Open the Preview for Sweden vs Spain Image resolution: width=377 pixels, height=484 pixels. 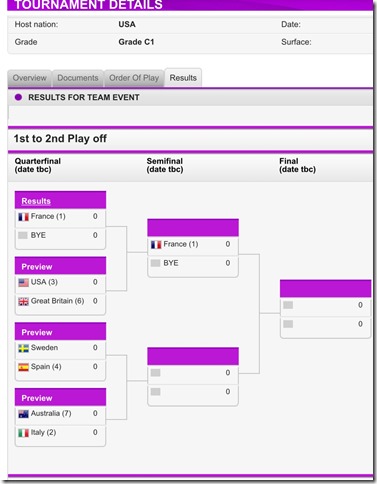click(37, 332)
